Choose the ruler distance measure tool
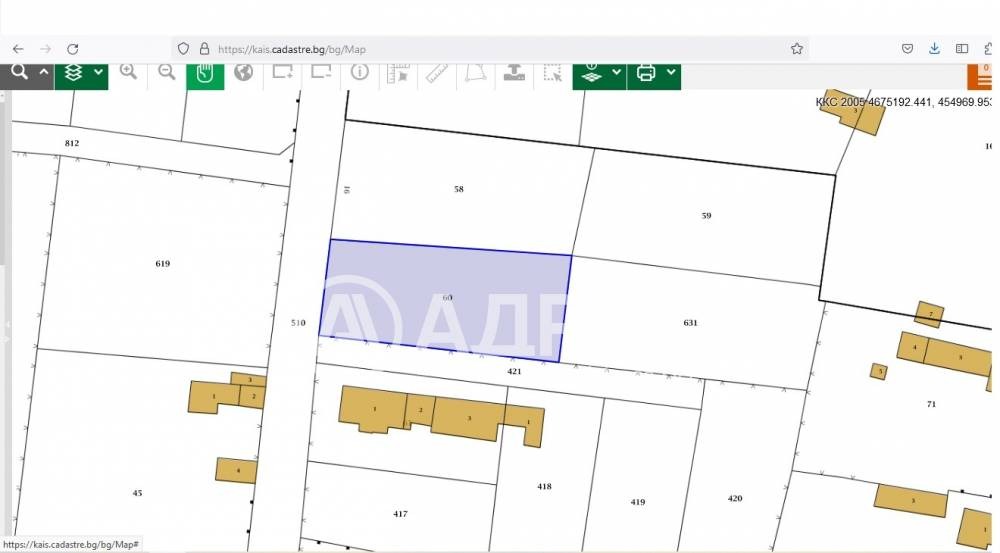 (437, 73)
